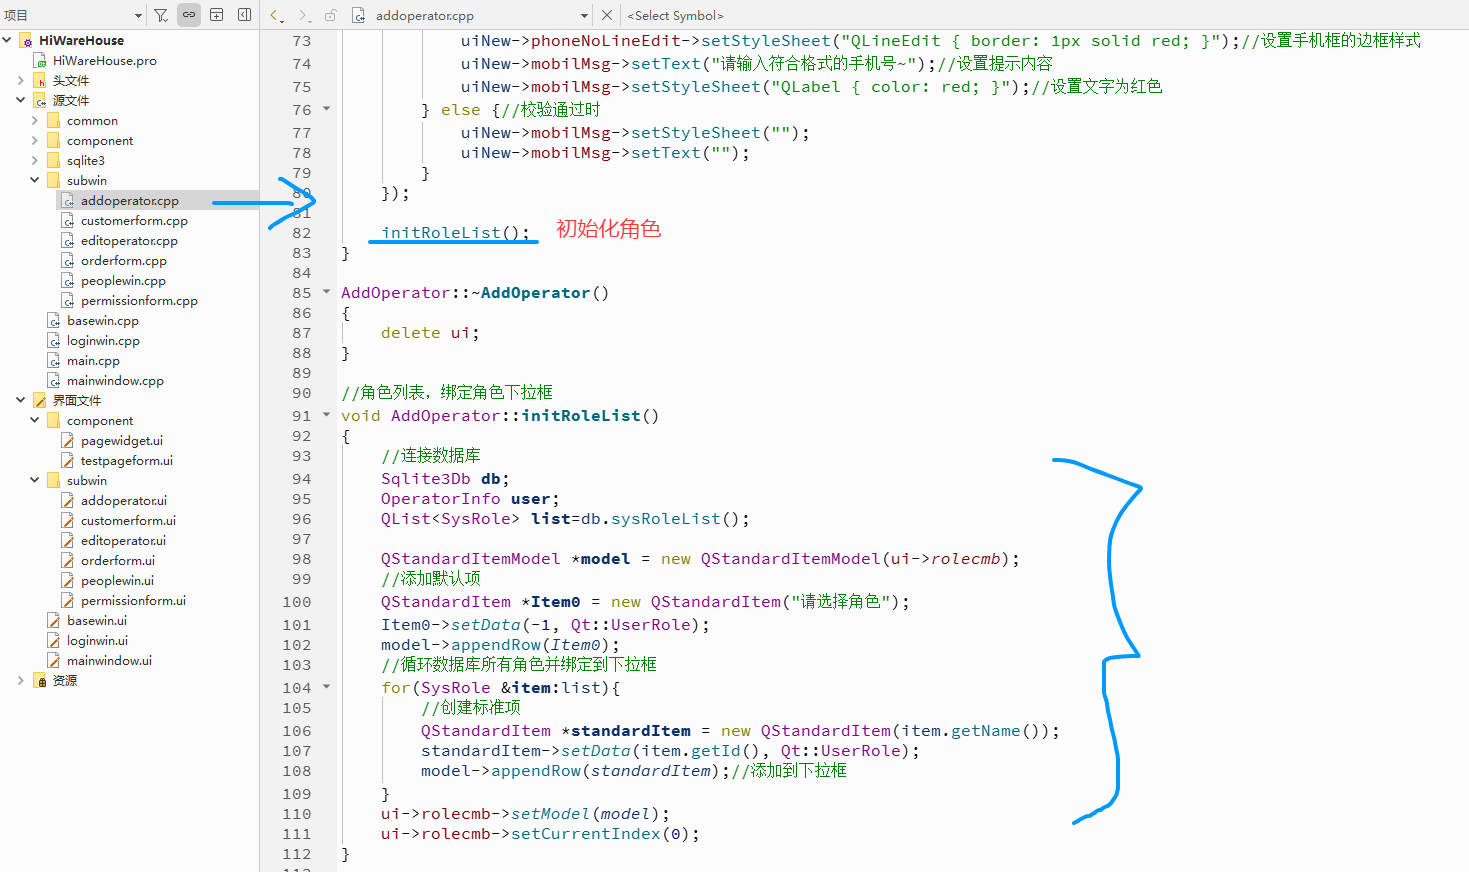Click the file writable lock icon
This screenshot has height=872, width=1469.
(331, 15)
